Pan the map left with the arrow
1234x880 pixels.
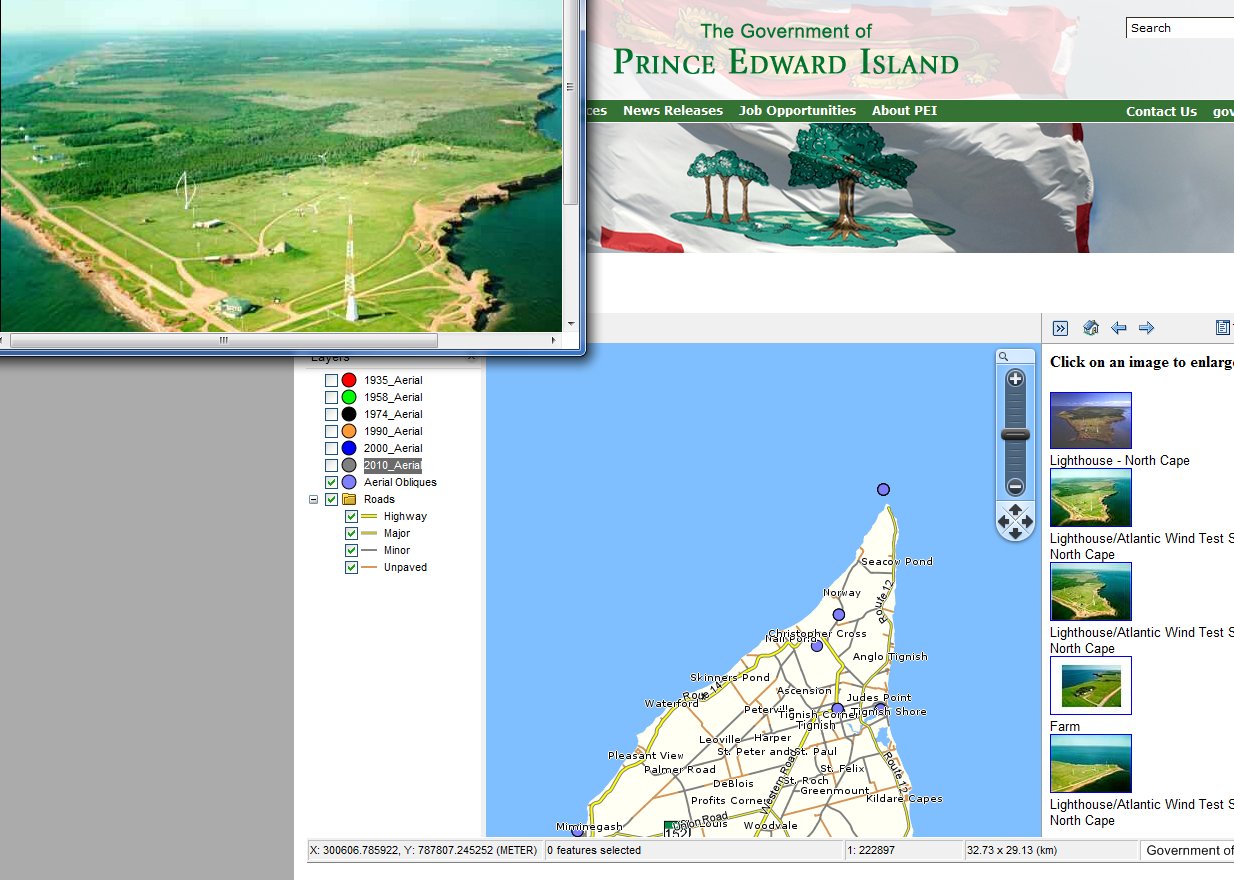[x=1003, y=521]
